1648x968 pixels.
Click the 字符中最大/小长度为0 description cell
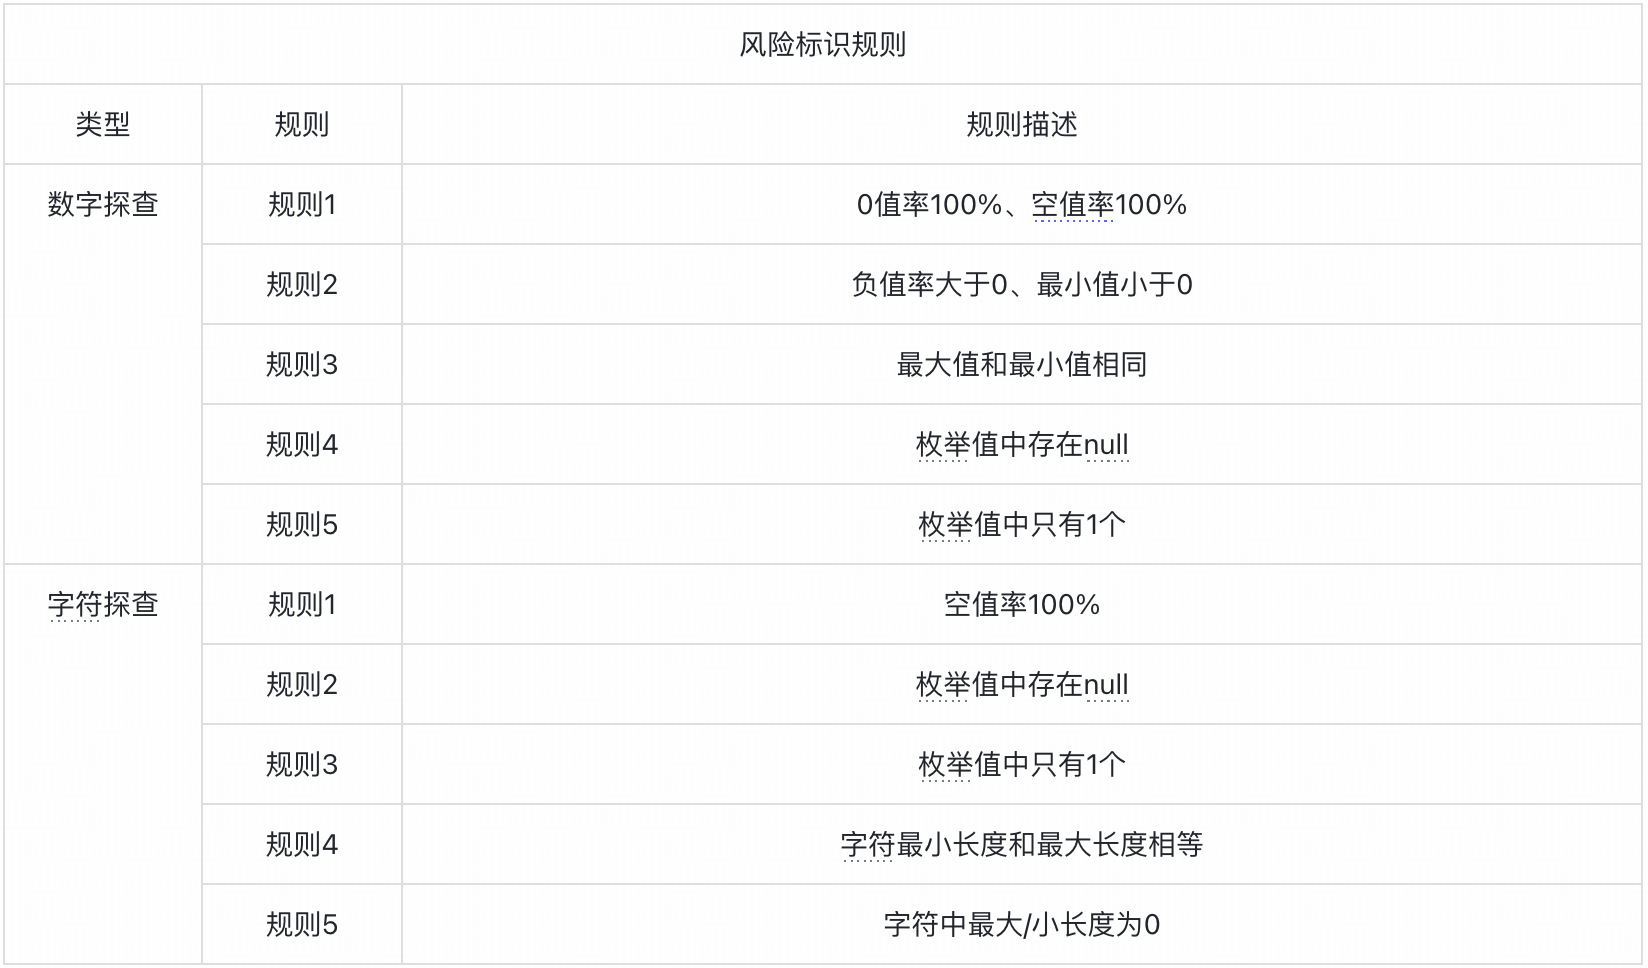pyautogui.click(x=1021, y=925)
